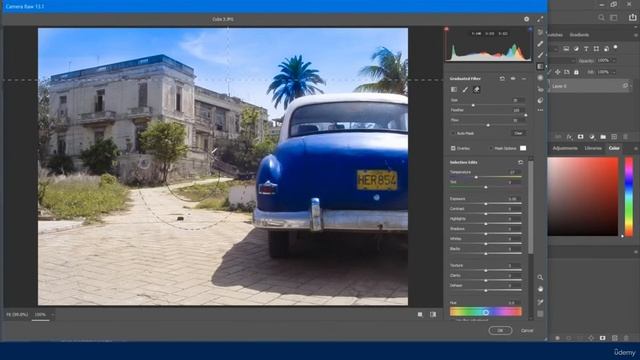Toggle shadow clipping warning on histogram

point(447,29)
